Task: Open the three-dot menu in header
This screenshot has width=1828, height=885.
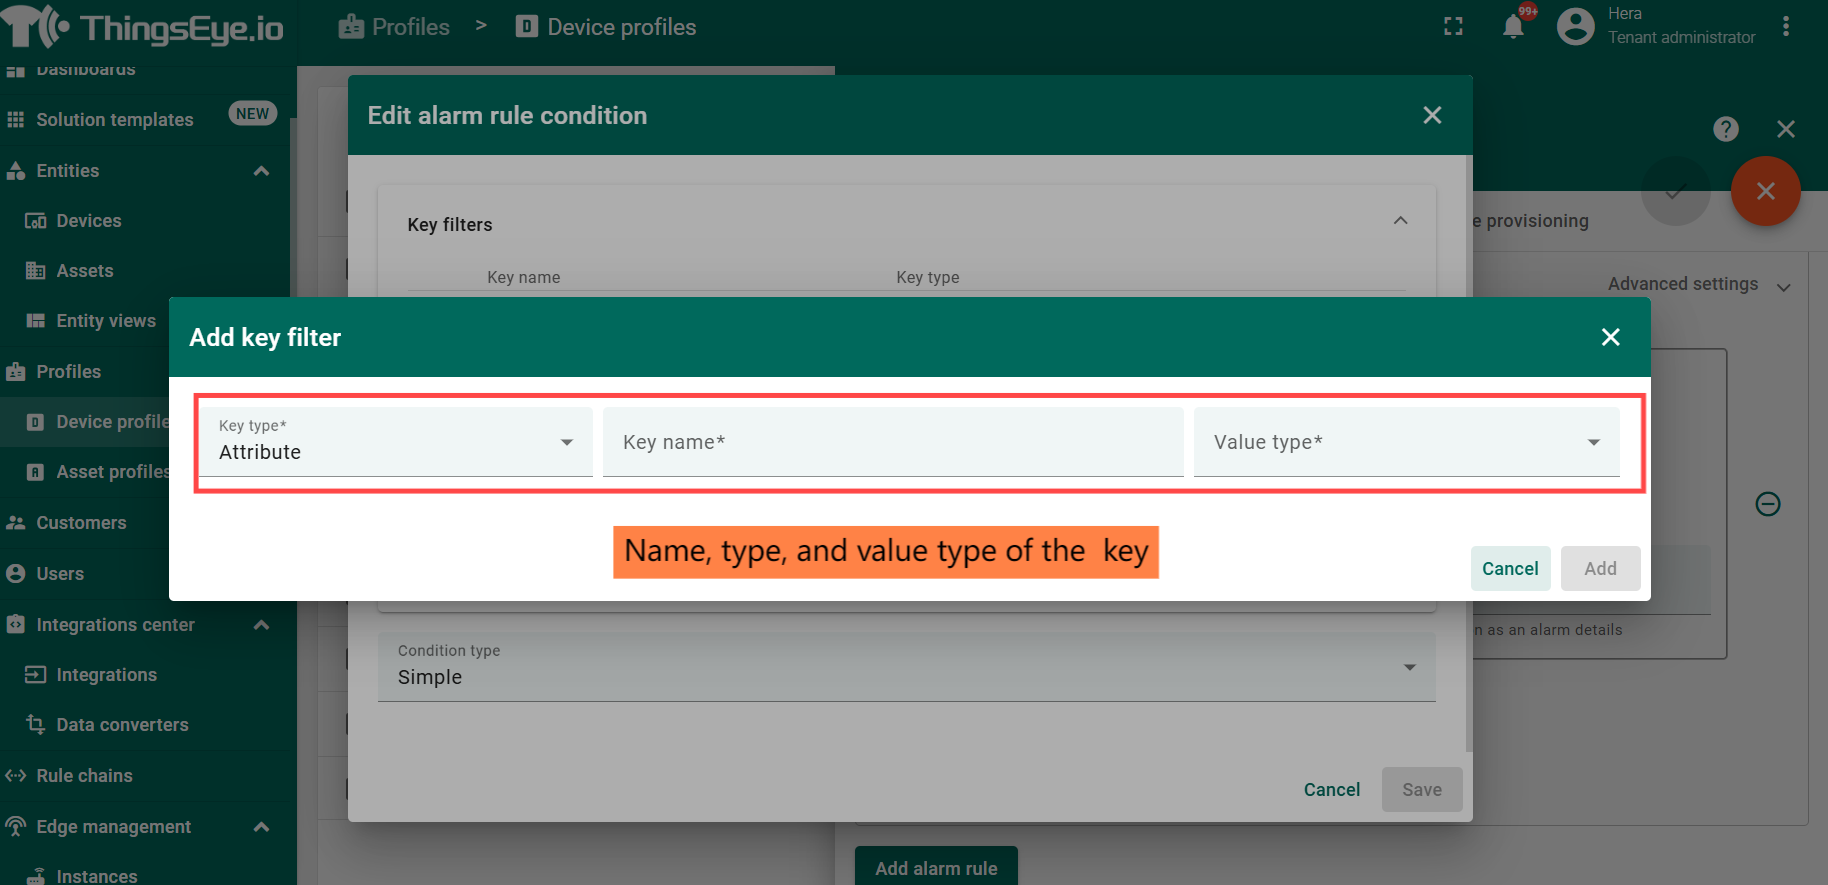Action: [1786, 27]
